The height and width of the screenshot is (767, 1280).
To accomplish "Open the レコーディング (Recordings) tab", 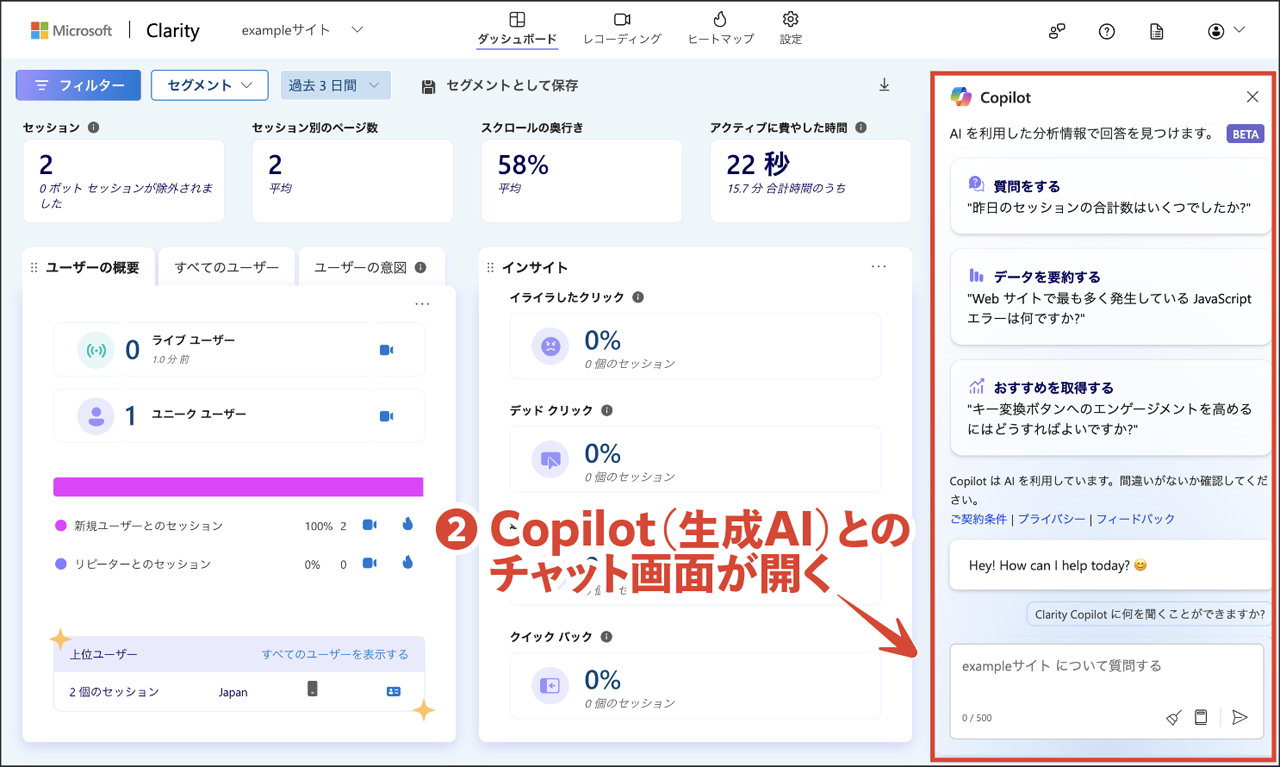I will pyautogui.click(x=622, y=28).
